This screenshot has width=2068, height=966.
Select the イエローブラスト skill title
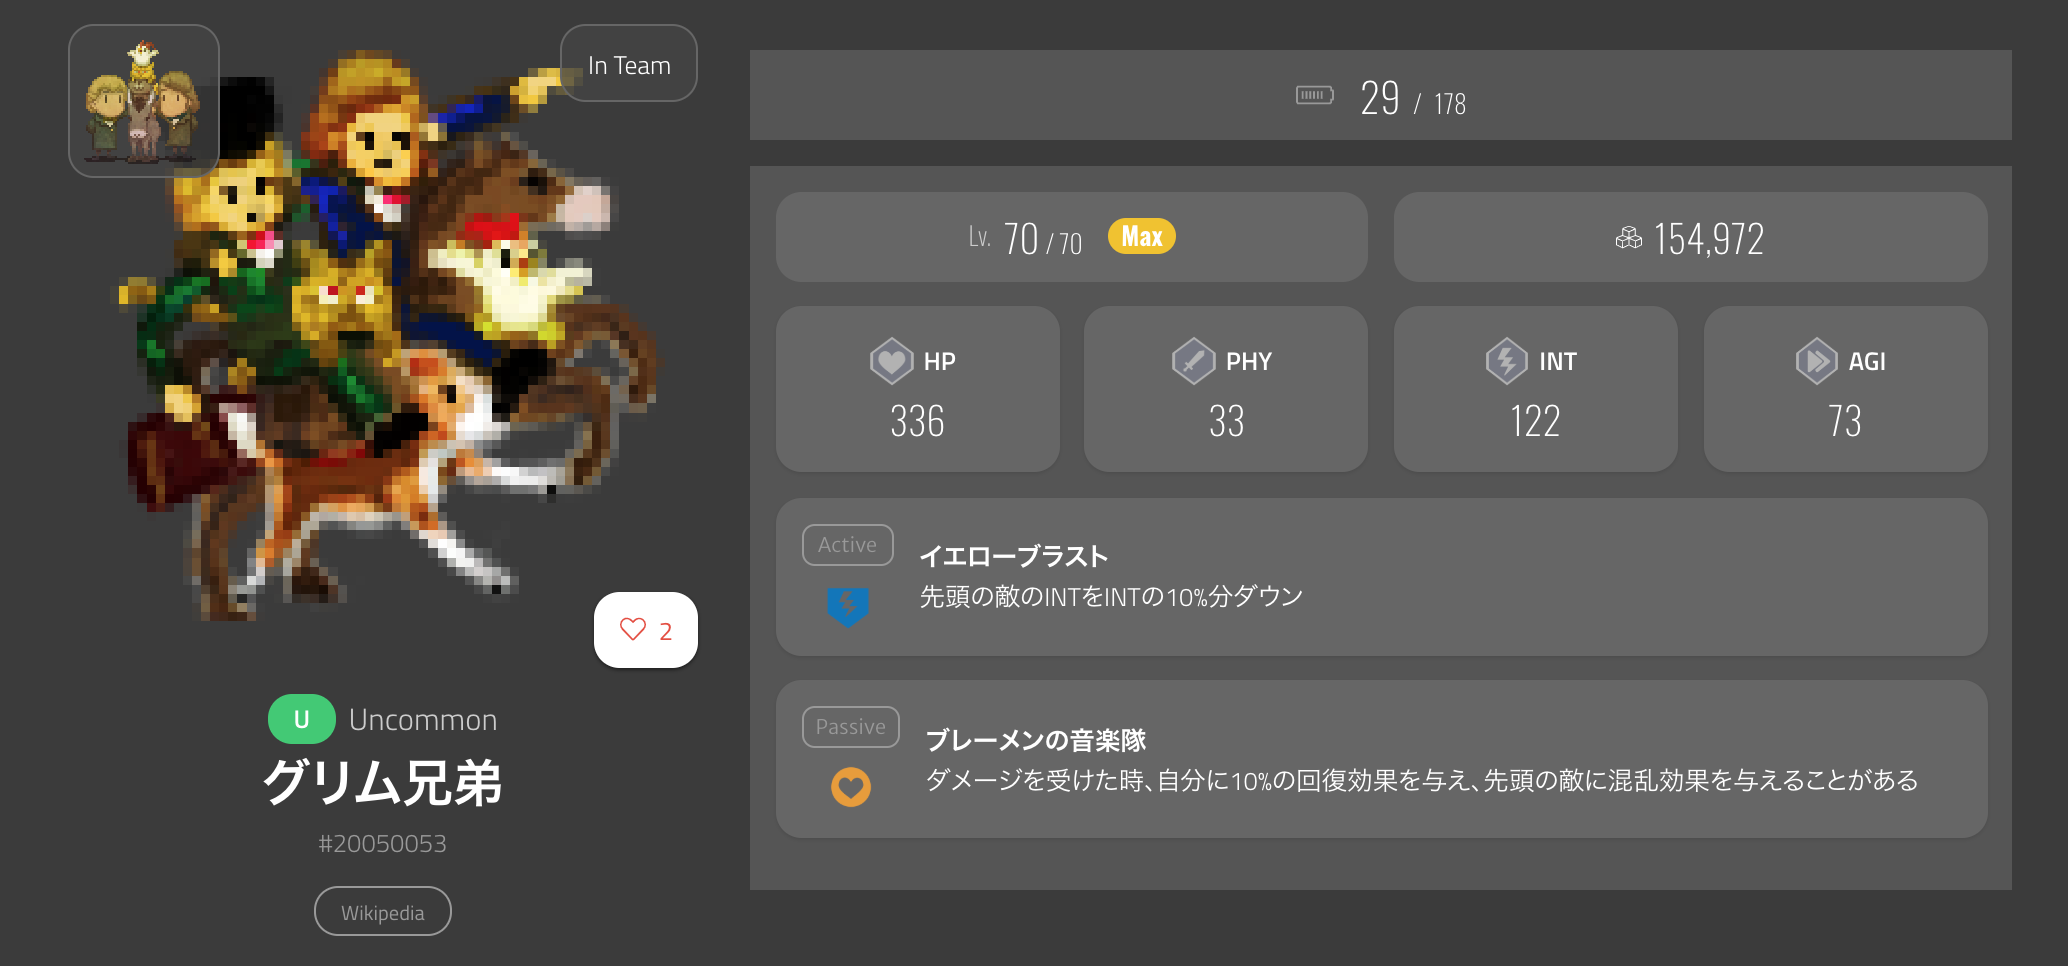click(x=1013, y=556)
